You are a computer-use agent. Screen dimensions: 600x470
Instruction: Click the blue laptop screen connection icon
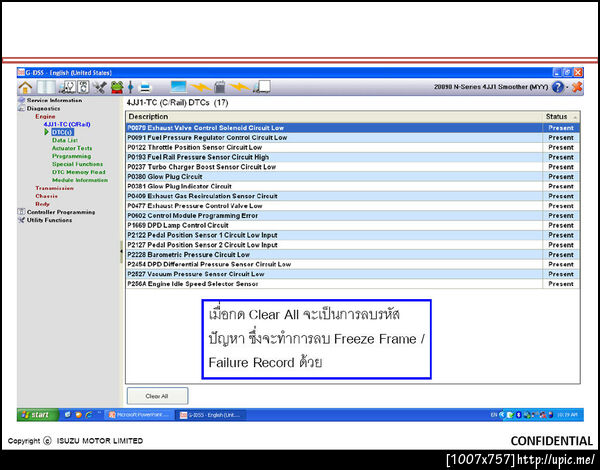coord(178,87)
